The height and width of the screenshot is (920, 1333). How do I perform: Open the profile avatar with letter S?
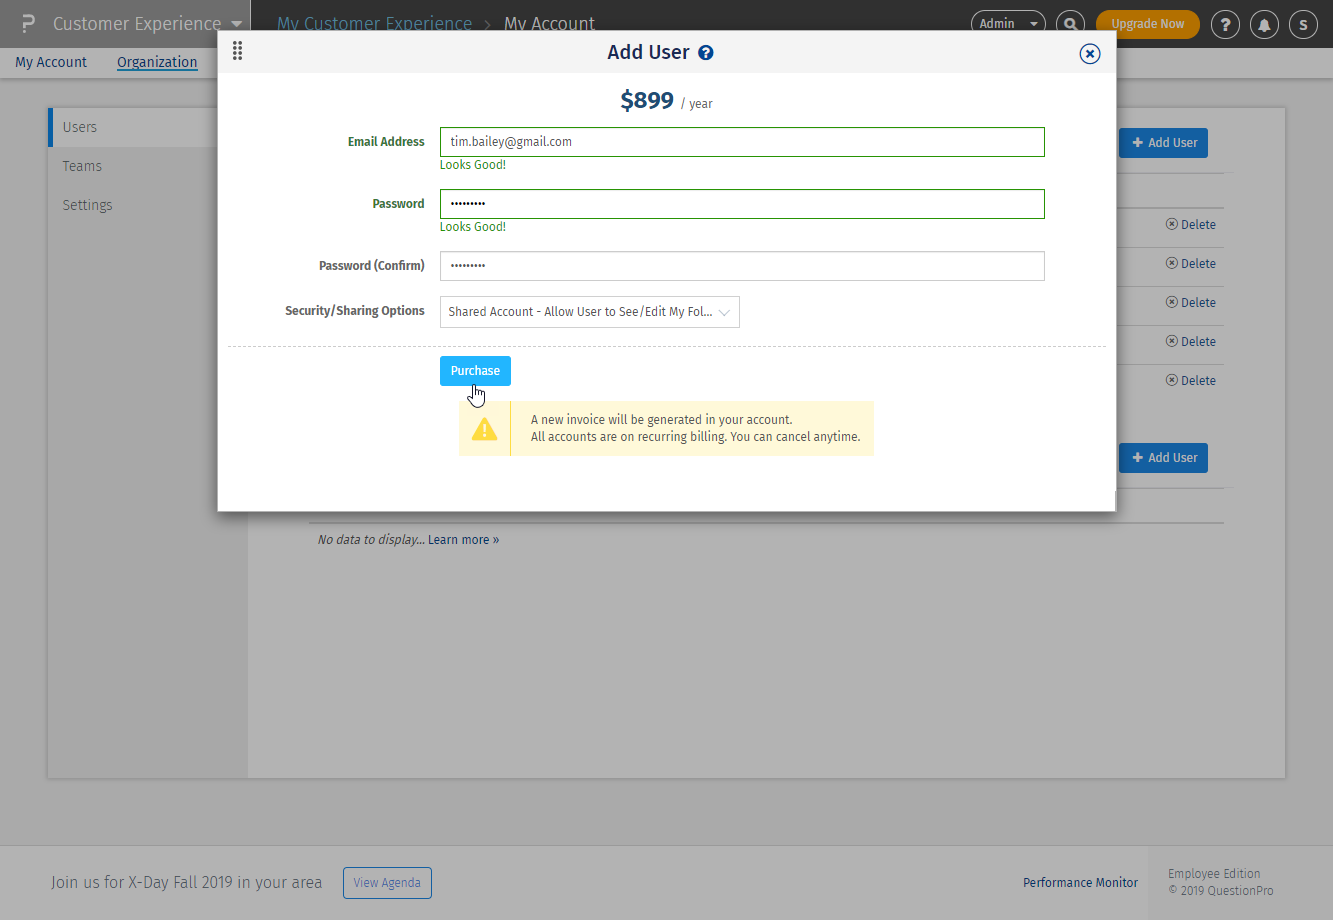[x=1303, y=24]
